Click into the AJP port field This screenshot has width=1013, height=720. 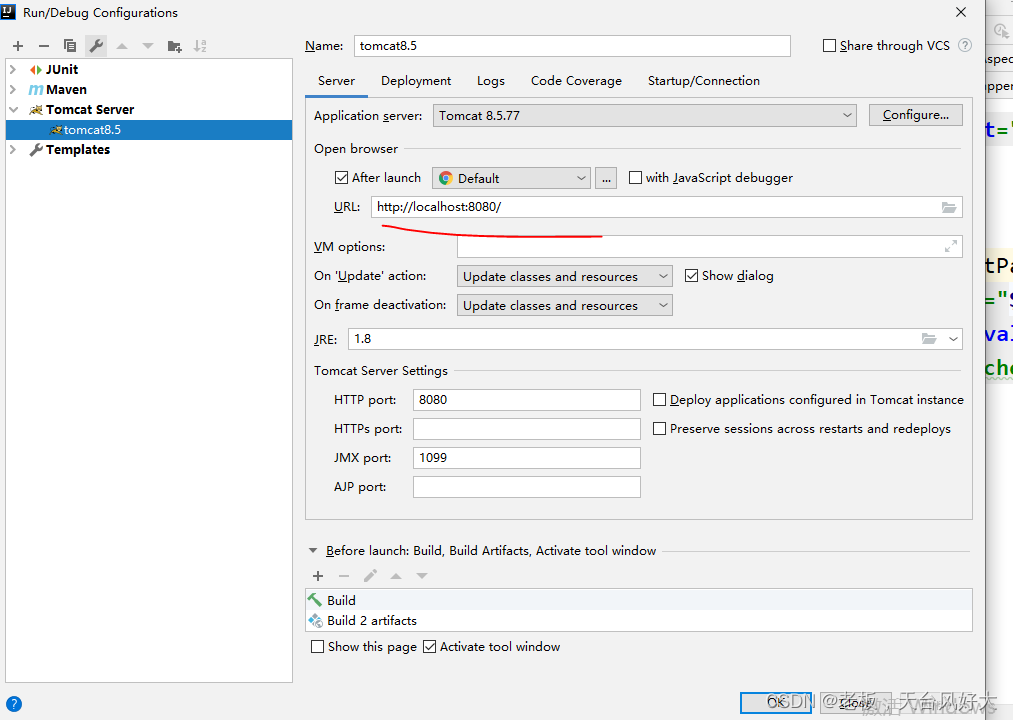click(527, 487)
